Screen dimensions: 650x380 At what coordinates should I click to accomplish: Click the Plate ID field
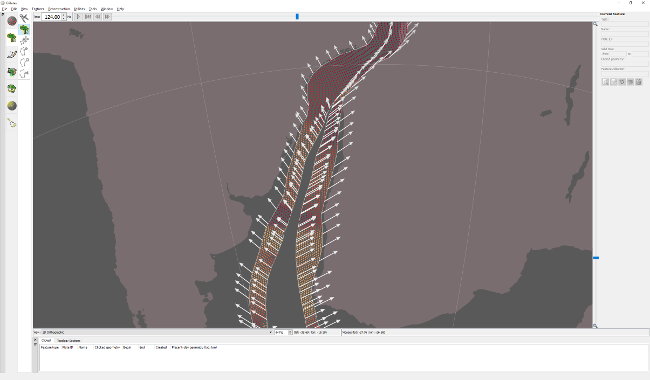tap(624, 44)
